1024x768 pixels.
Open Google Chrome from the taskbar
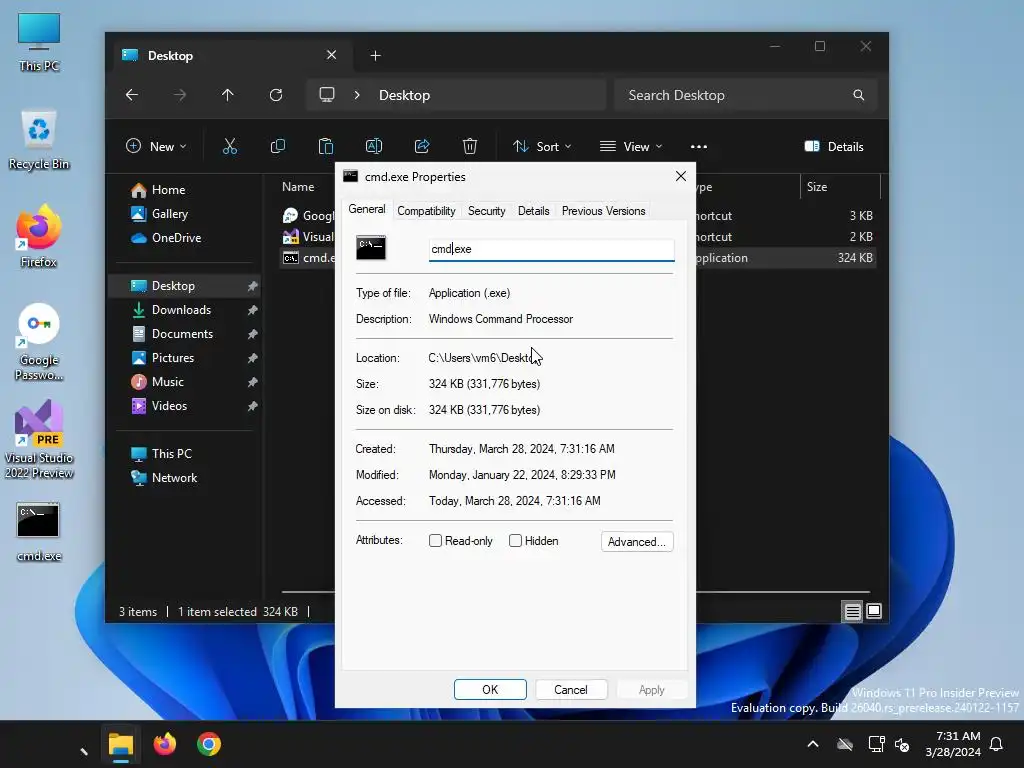pos(209,744)
